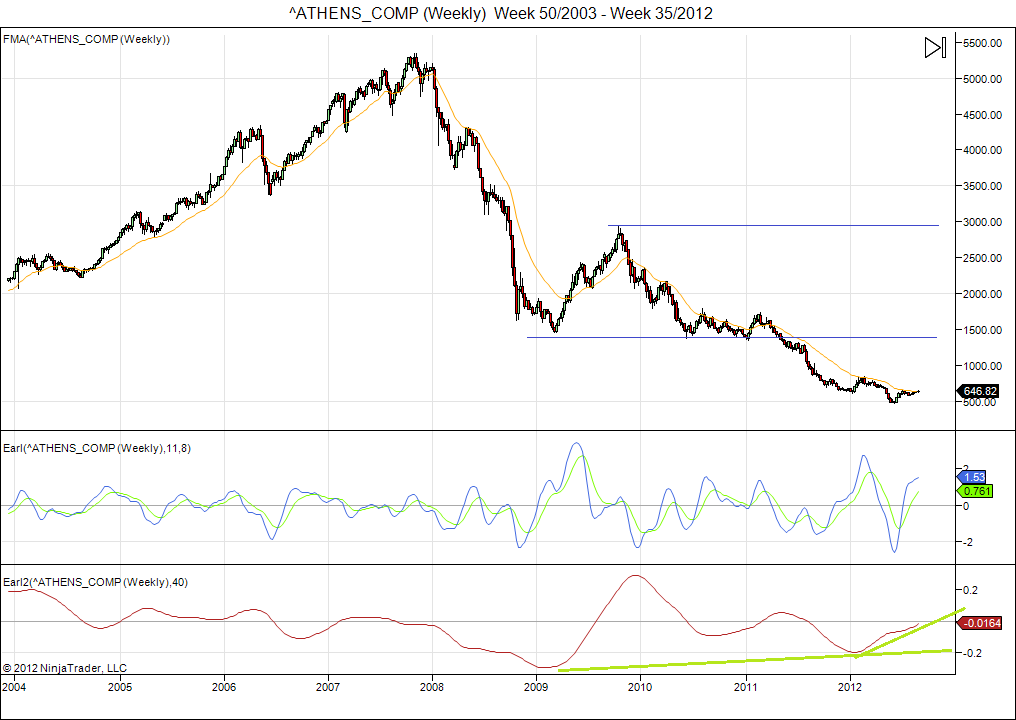Image resolution: width=1016 pixels, height=720 pixels.
Task: Click the 5500.00 price axis label
Action: pyautogui.click(x=981, y=43)
